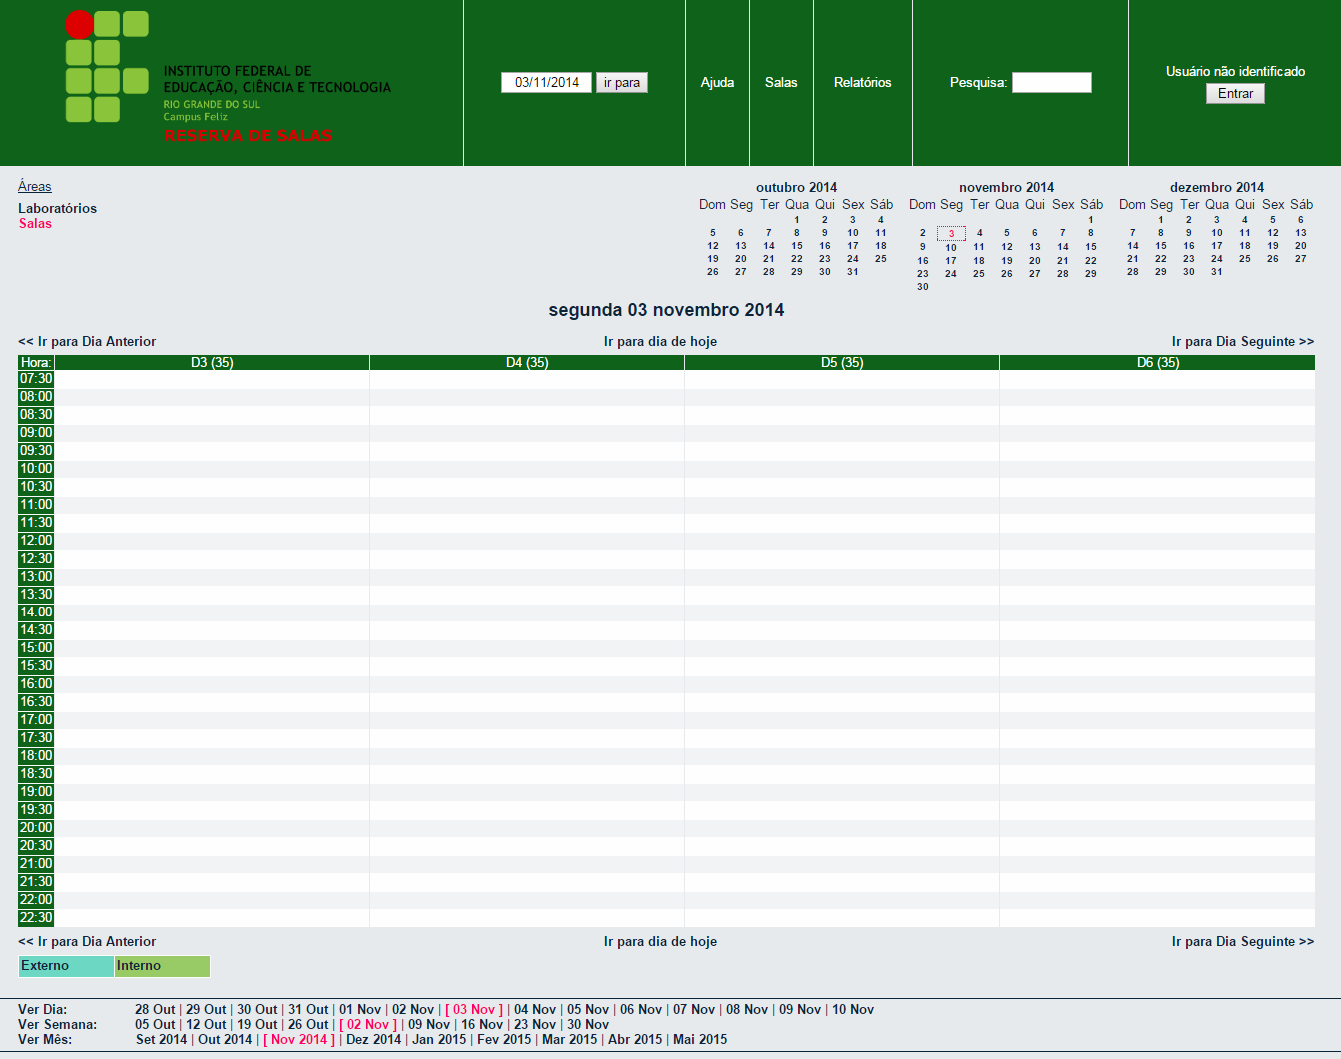
Task: Click top 'Ir para dia de hoje' link
Action: coord(660,341)
